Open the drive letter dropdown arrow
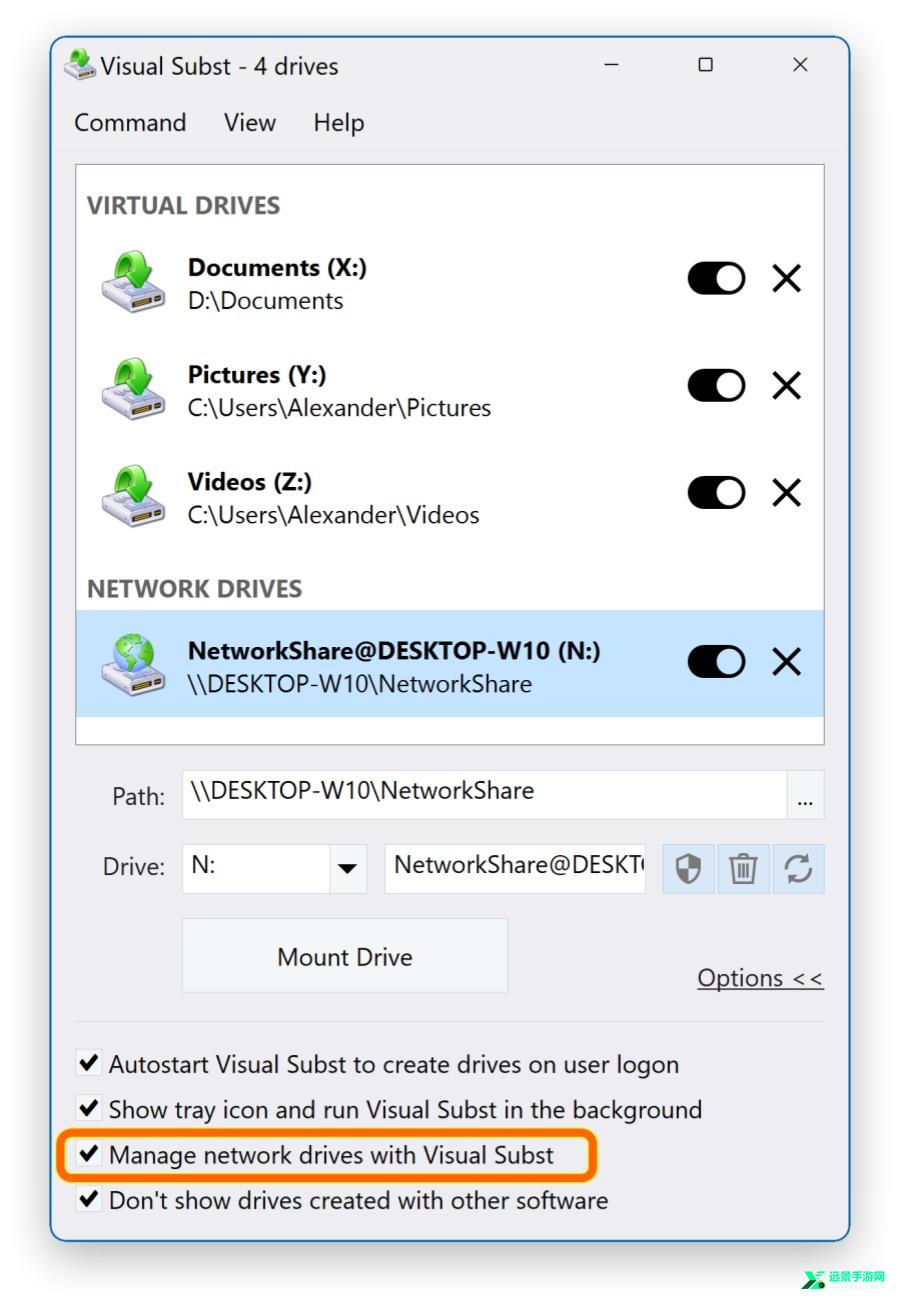Screen dimensions: 900x1305 tap(347, 868)
